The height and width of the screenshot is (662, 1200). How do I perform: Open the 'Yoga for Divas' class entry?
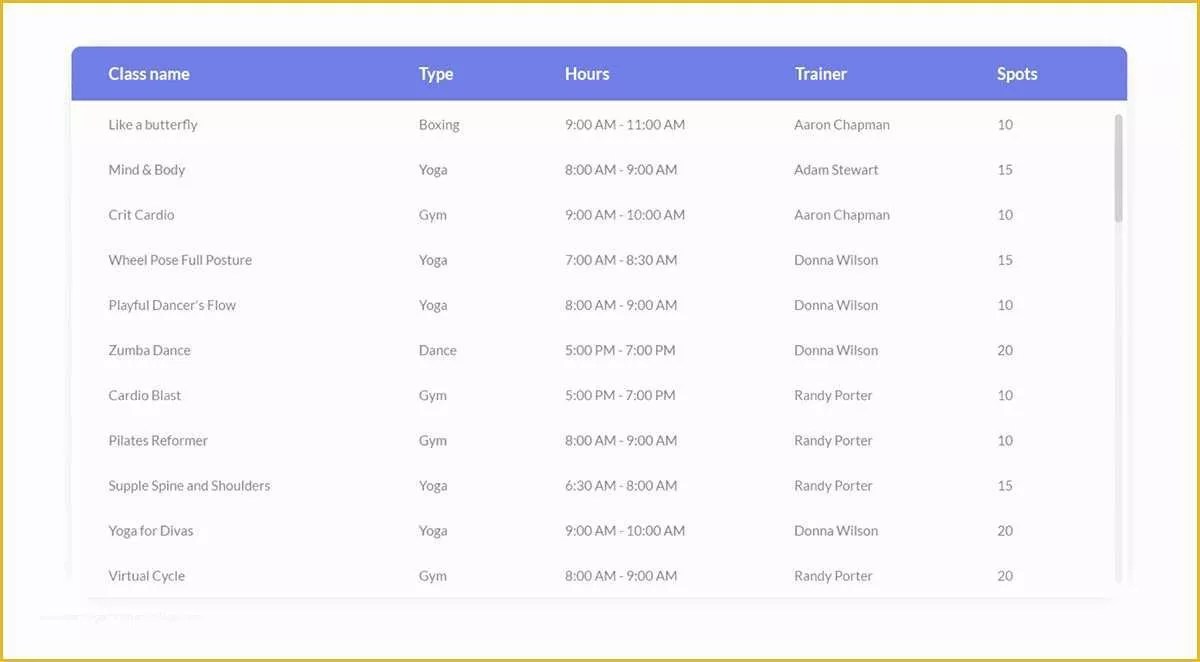pos(150,530)
